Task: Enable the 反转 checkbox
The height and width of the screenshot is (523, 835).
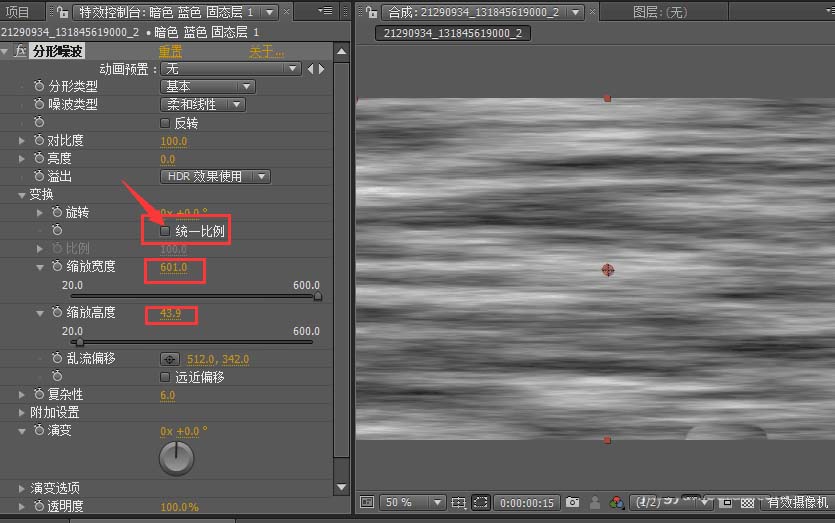Action: pos(165,123)
